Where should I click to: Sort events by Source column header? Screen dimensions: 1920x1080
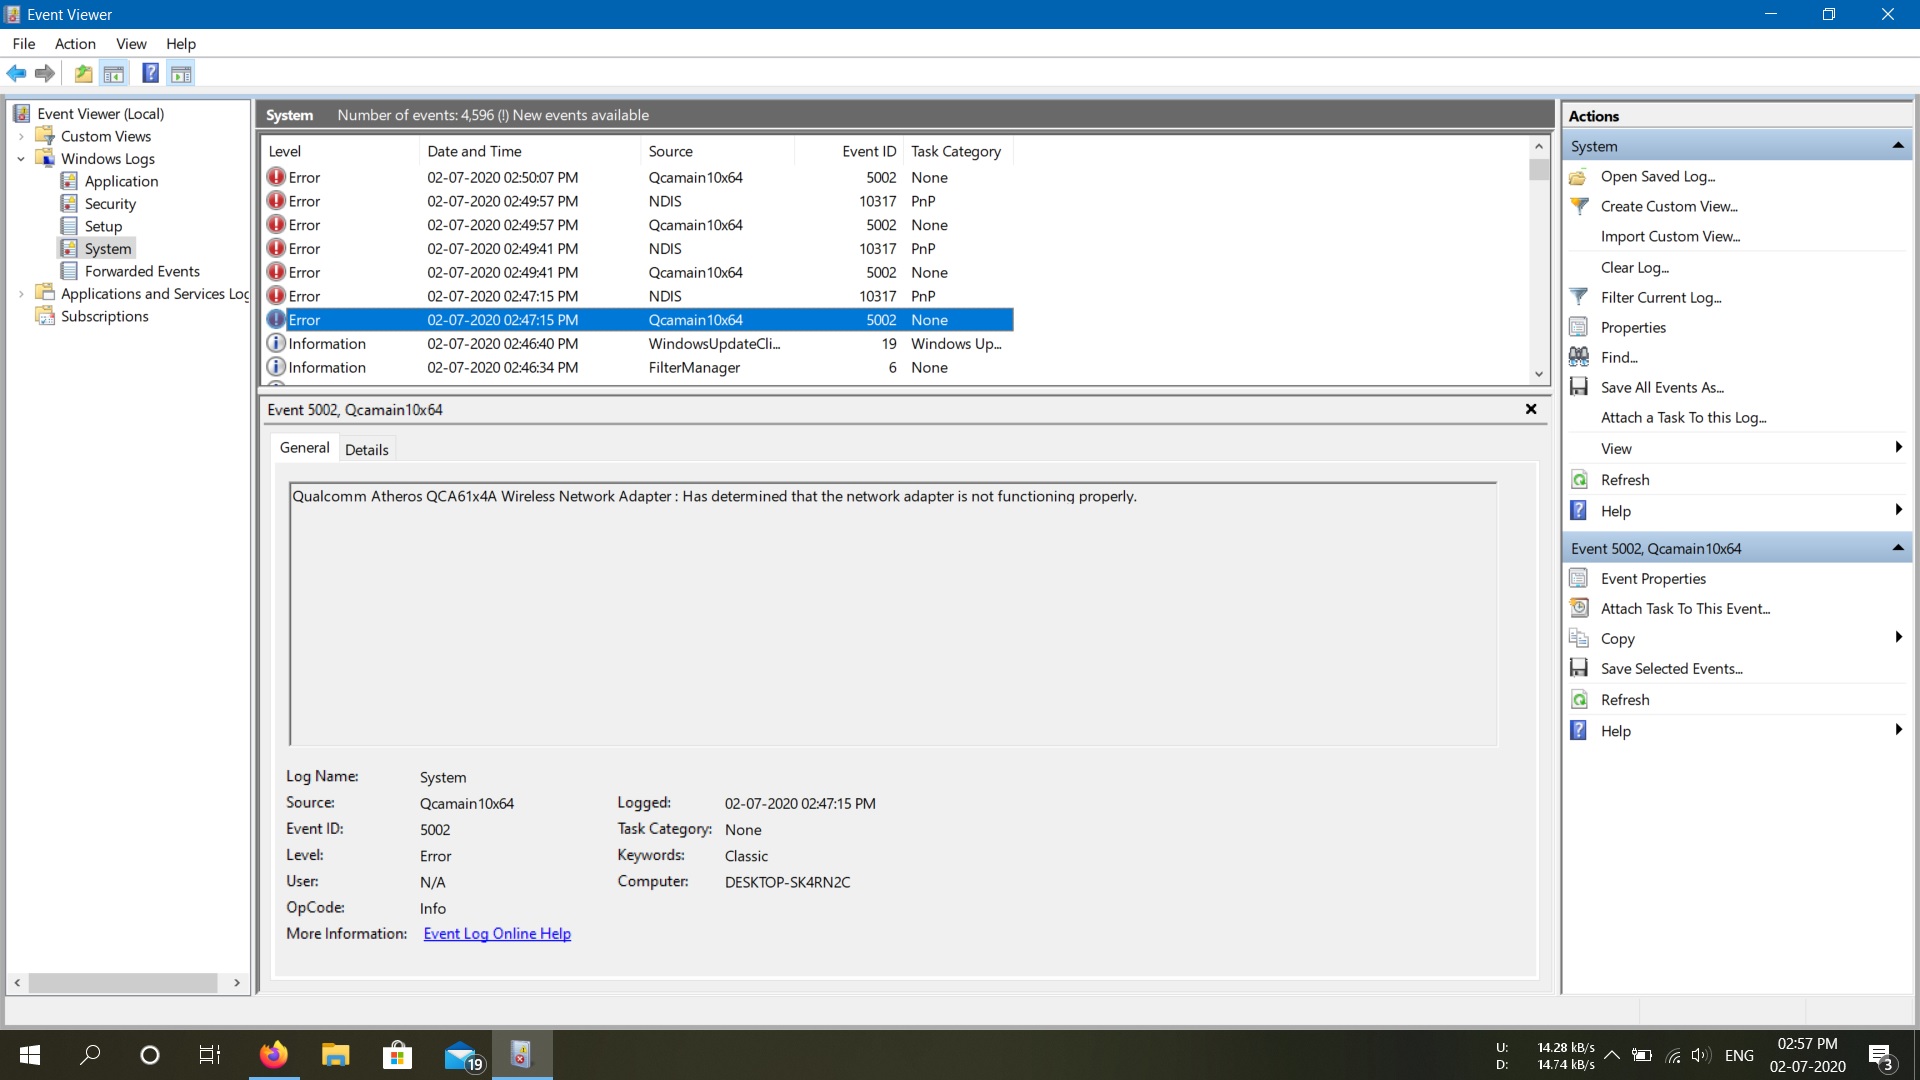[x=717, y=151]
